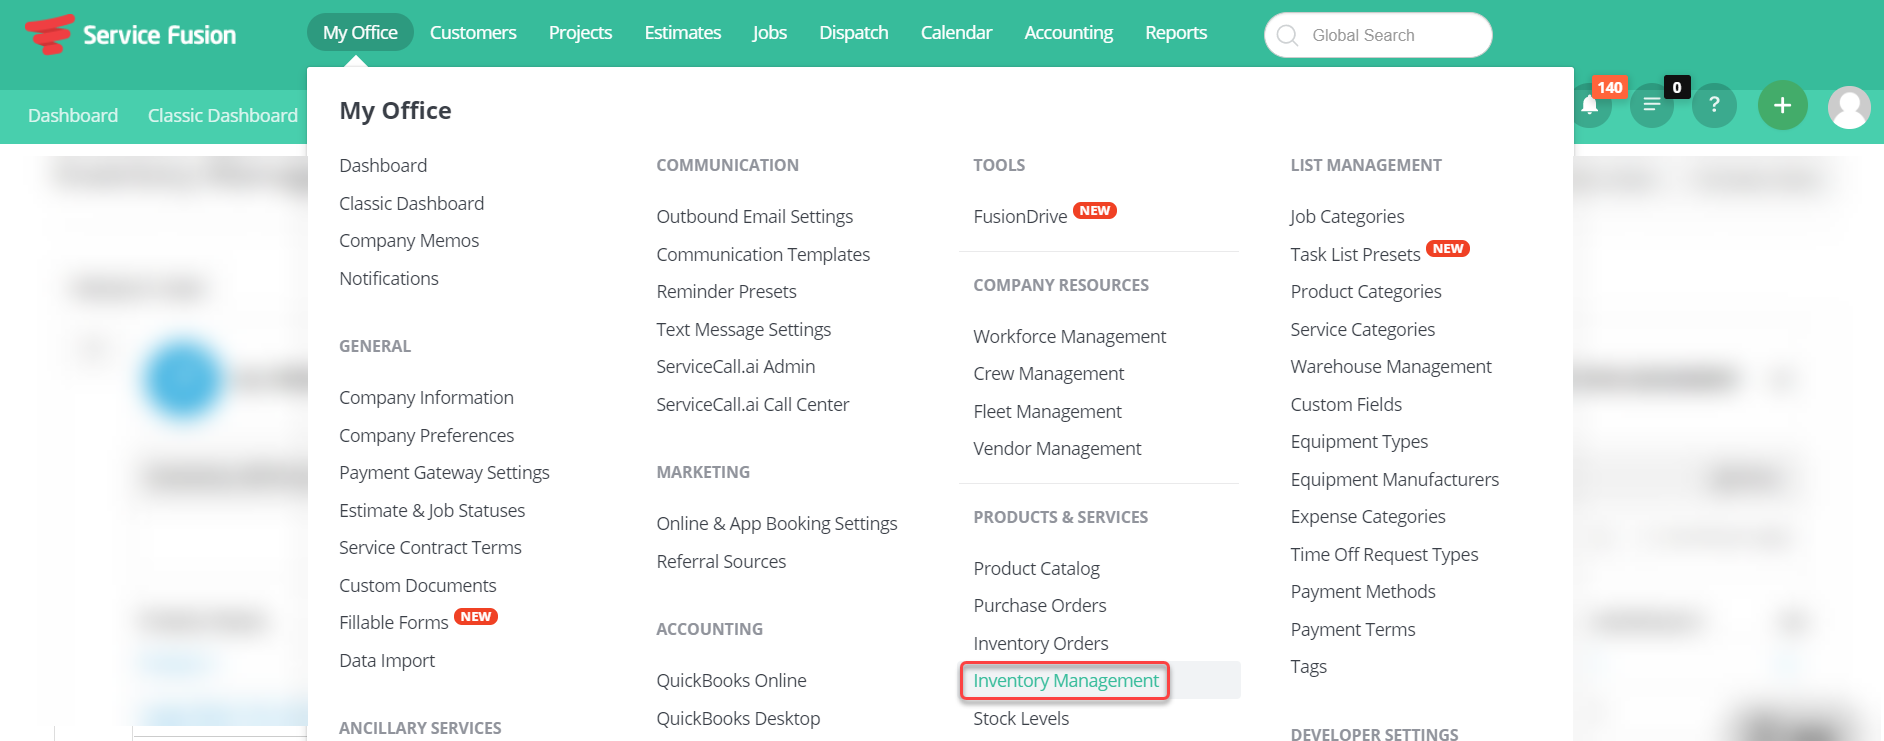Open ServiceCall.ai Admin
Screen dimensions: 1884x741
[x=735, y=366]
